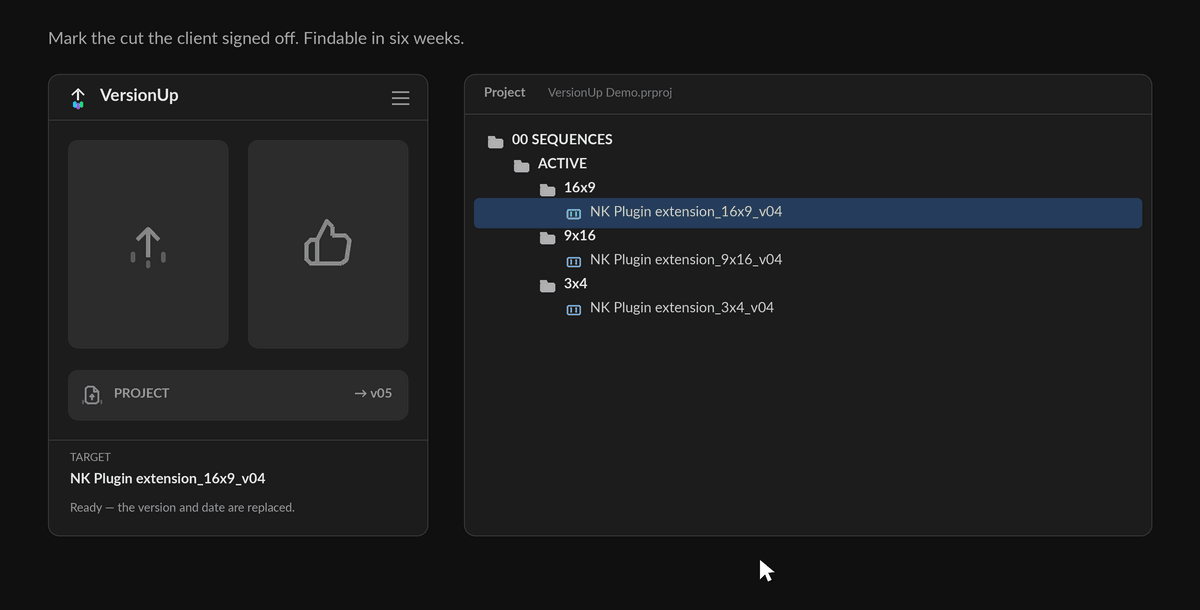Click the thumbs-up approve card
The height and width of the screenshot is (610, 1200).
click(328, 244)
